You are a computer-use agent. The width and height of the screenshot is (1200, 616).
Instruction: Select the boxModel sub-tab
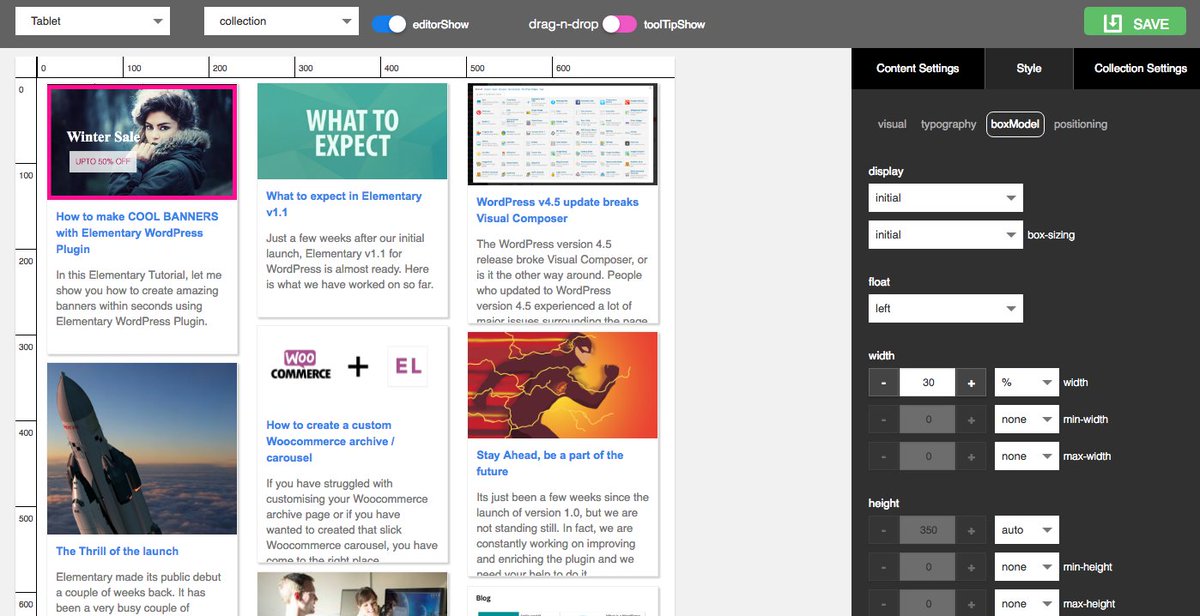[x=1015, y=124]
